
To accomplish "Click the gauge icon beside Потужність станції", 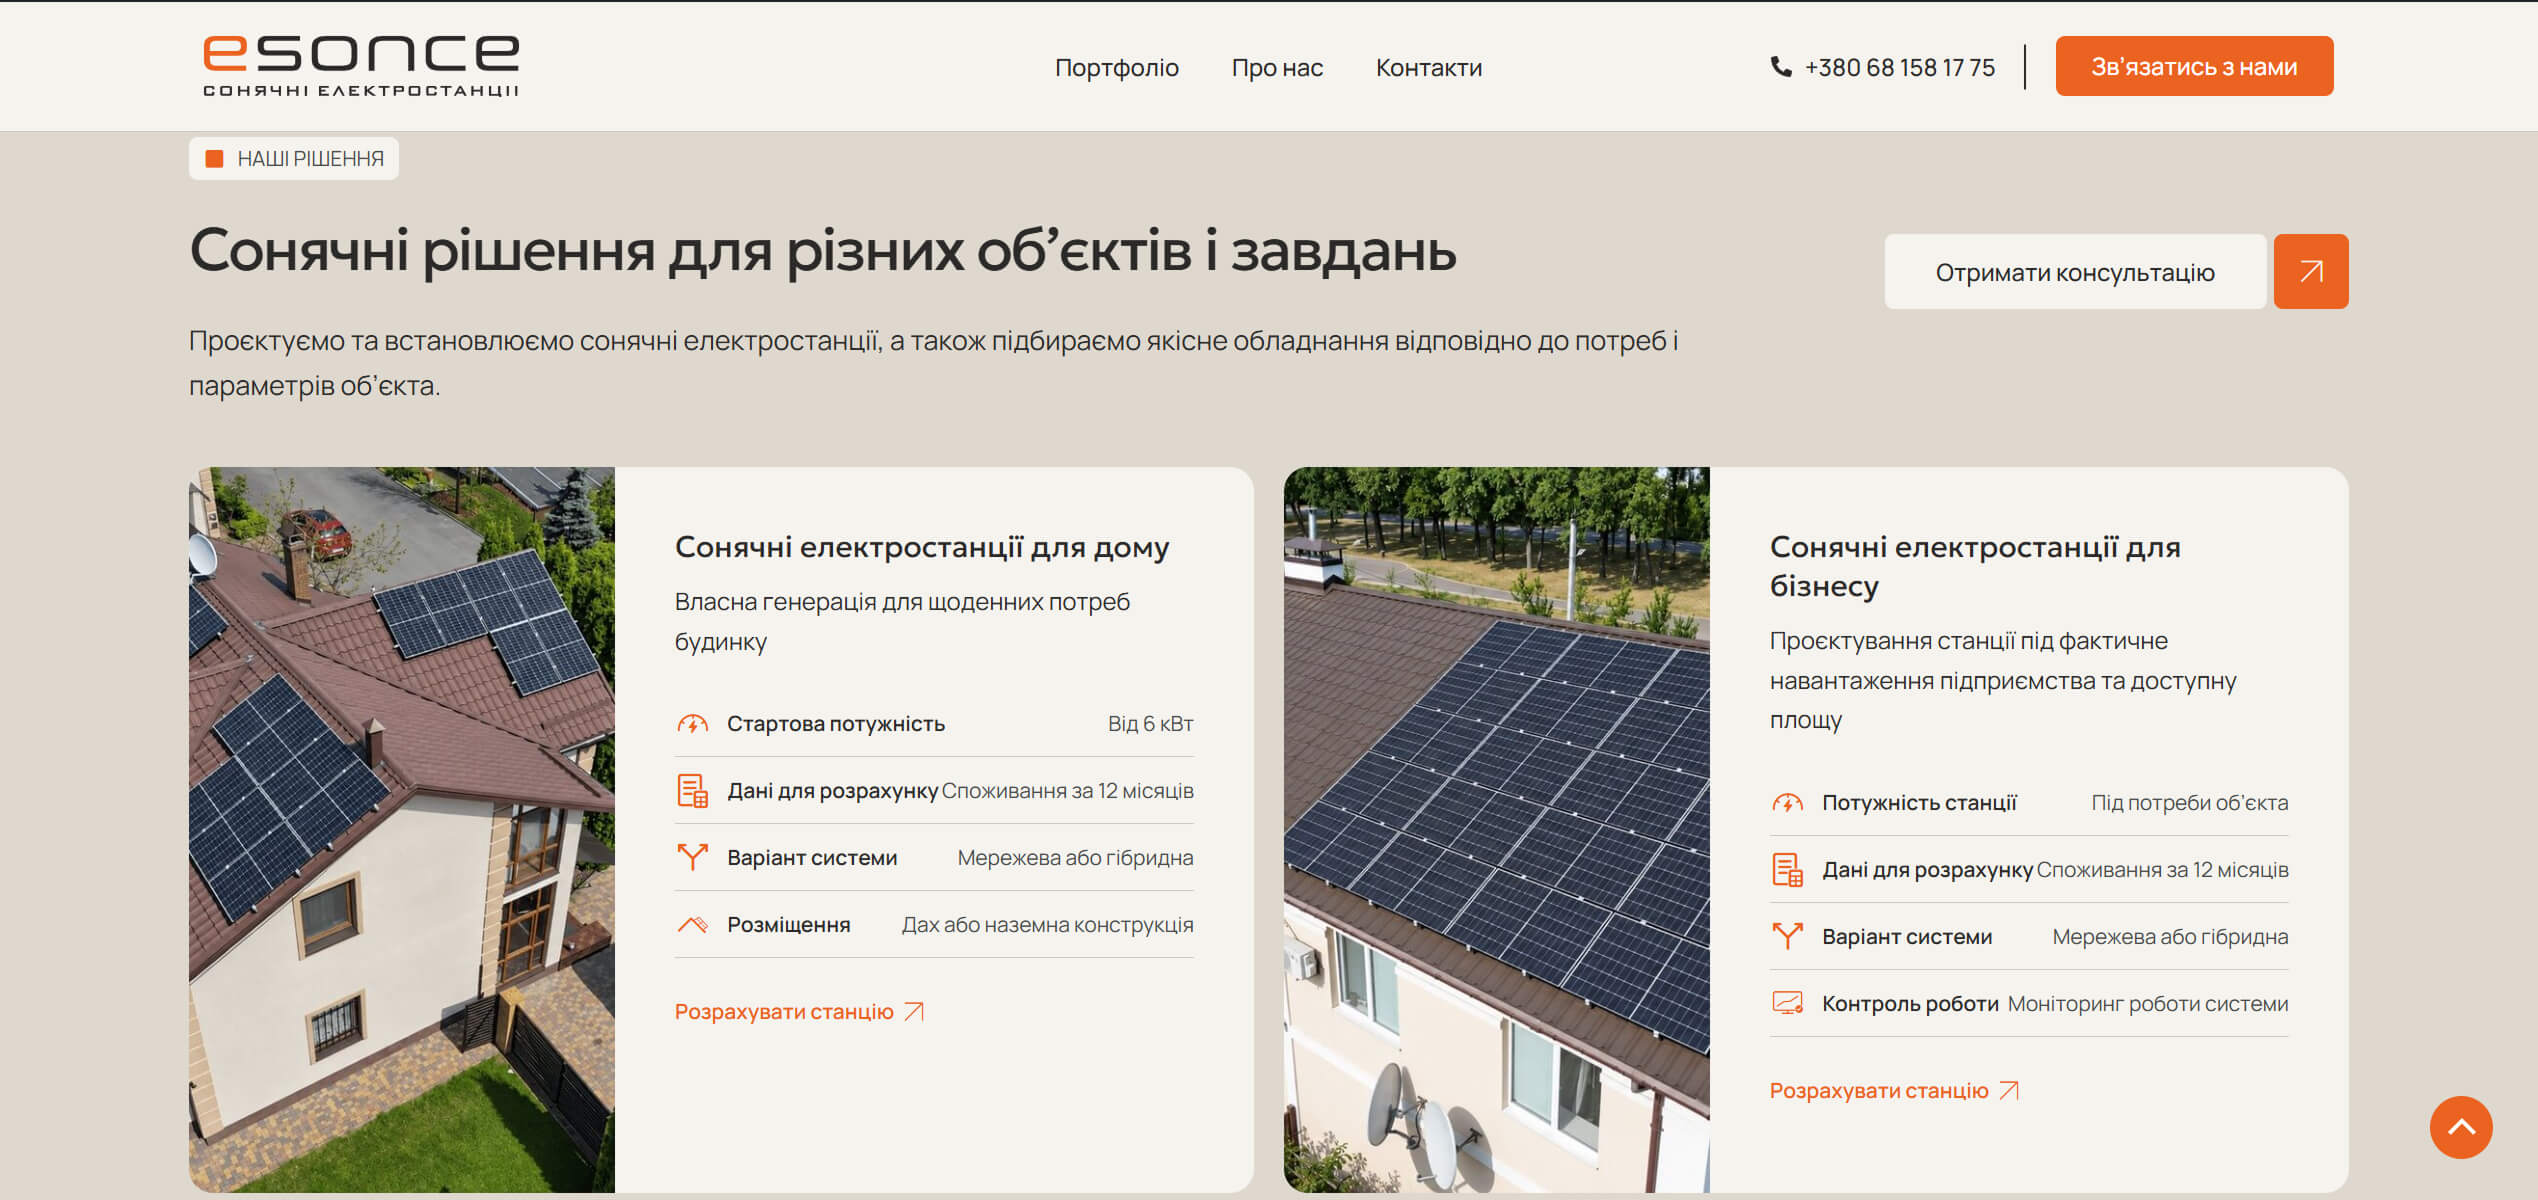I will coord(1787,802).
